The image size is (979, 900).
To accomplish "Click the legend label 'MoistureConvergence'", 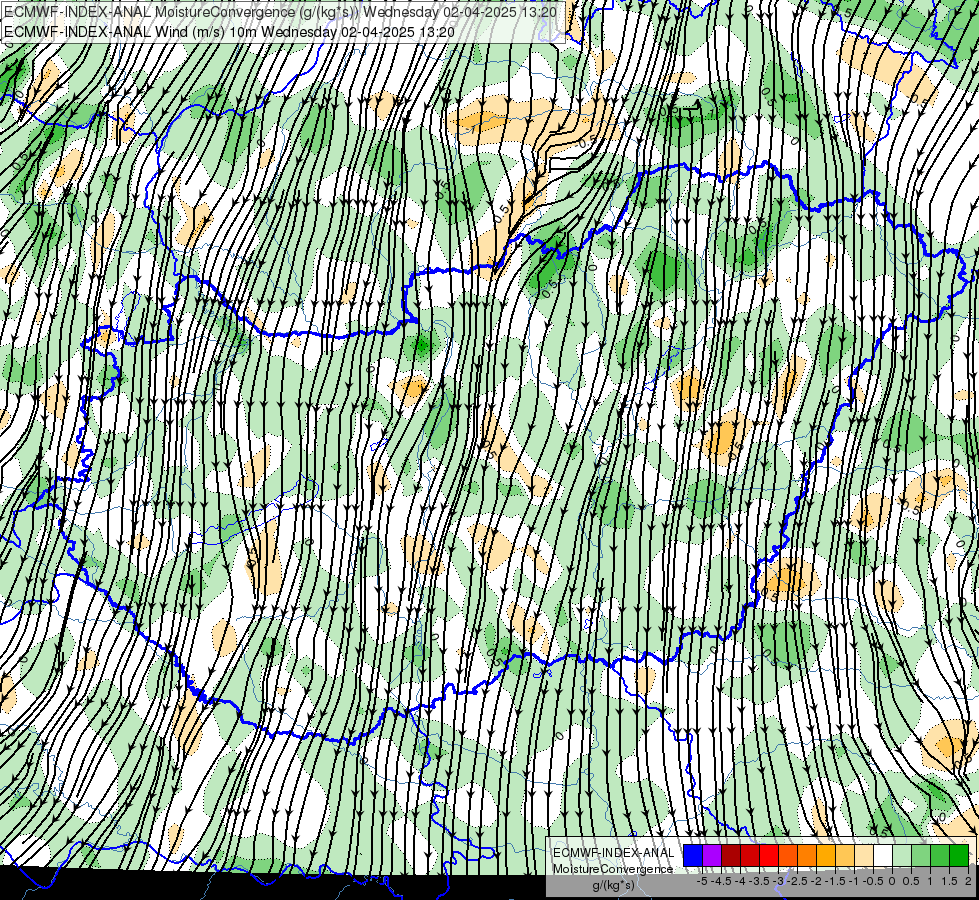I will 613,869.
